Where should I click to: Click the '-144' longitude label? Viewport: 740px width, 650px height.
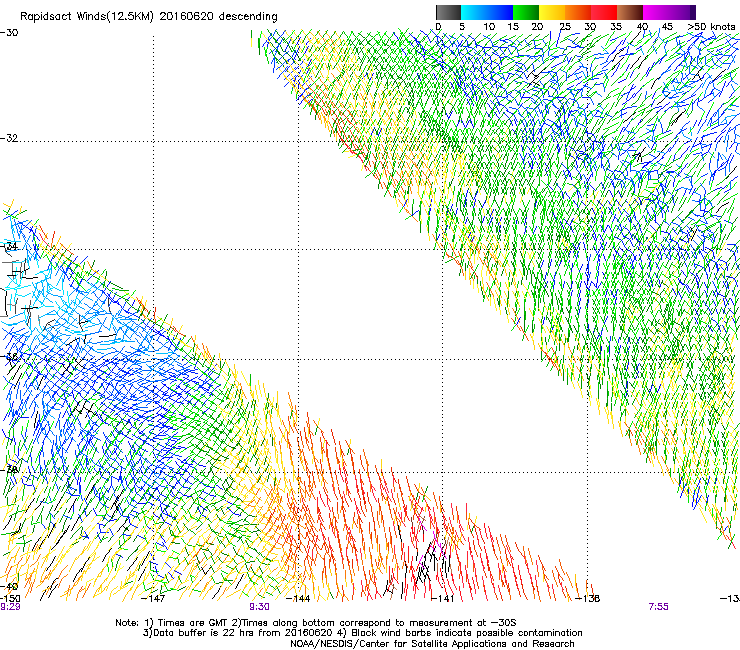[298, 599]
